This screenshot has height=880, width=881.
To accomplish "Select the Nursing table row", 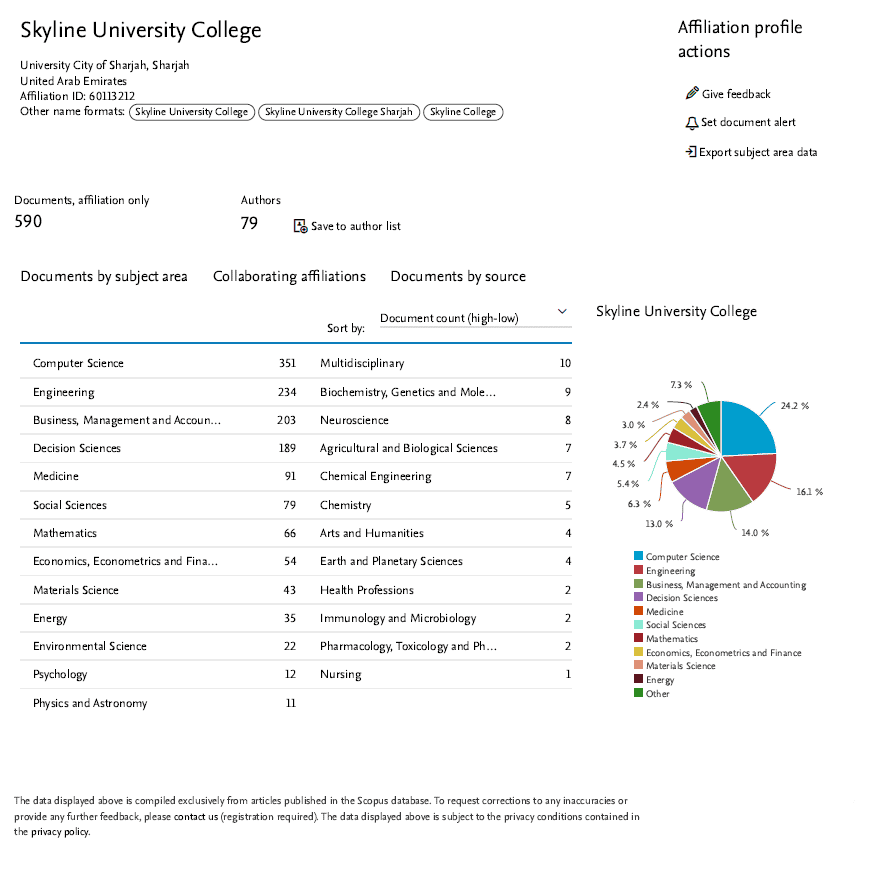I will 446,674.
